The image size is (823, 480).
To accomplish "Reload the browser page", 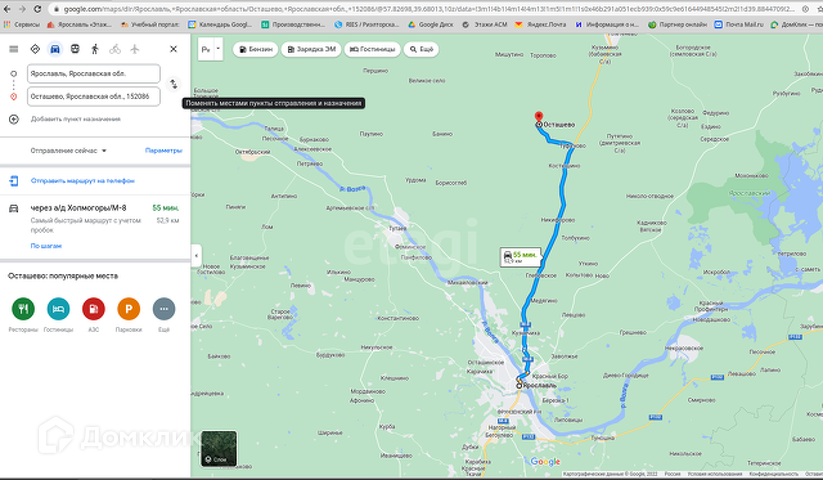I will [37, 9].
